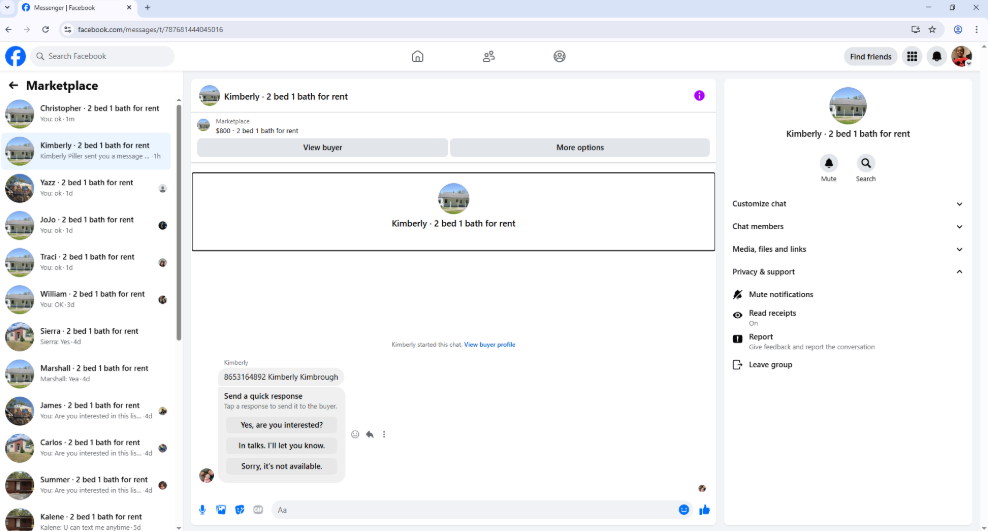Toggle Mute notifications option

pos(847,294)
